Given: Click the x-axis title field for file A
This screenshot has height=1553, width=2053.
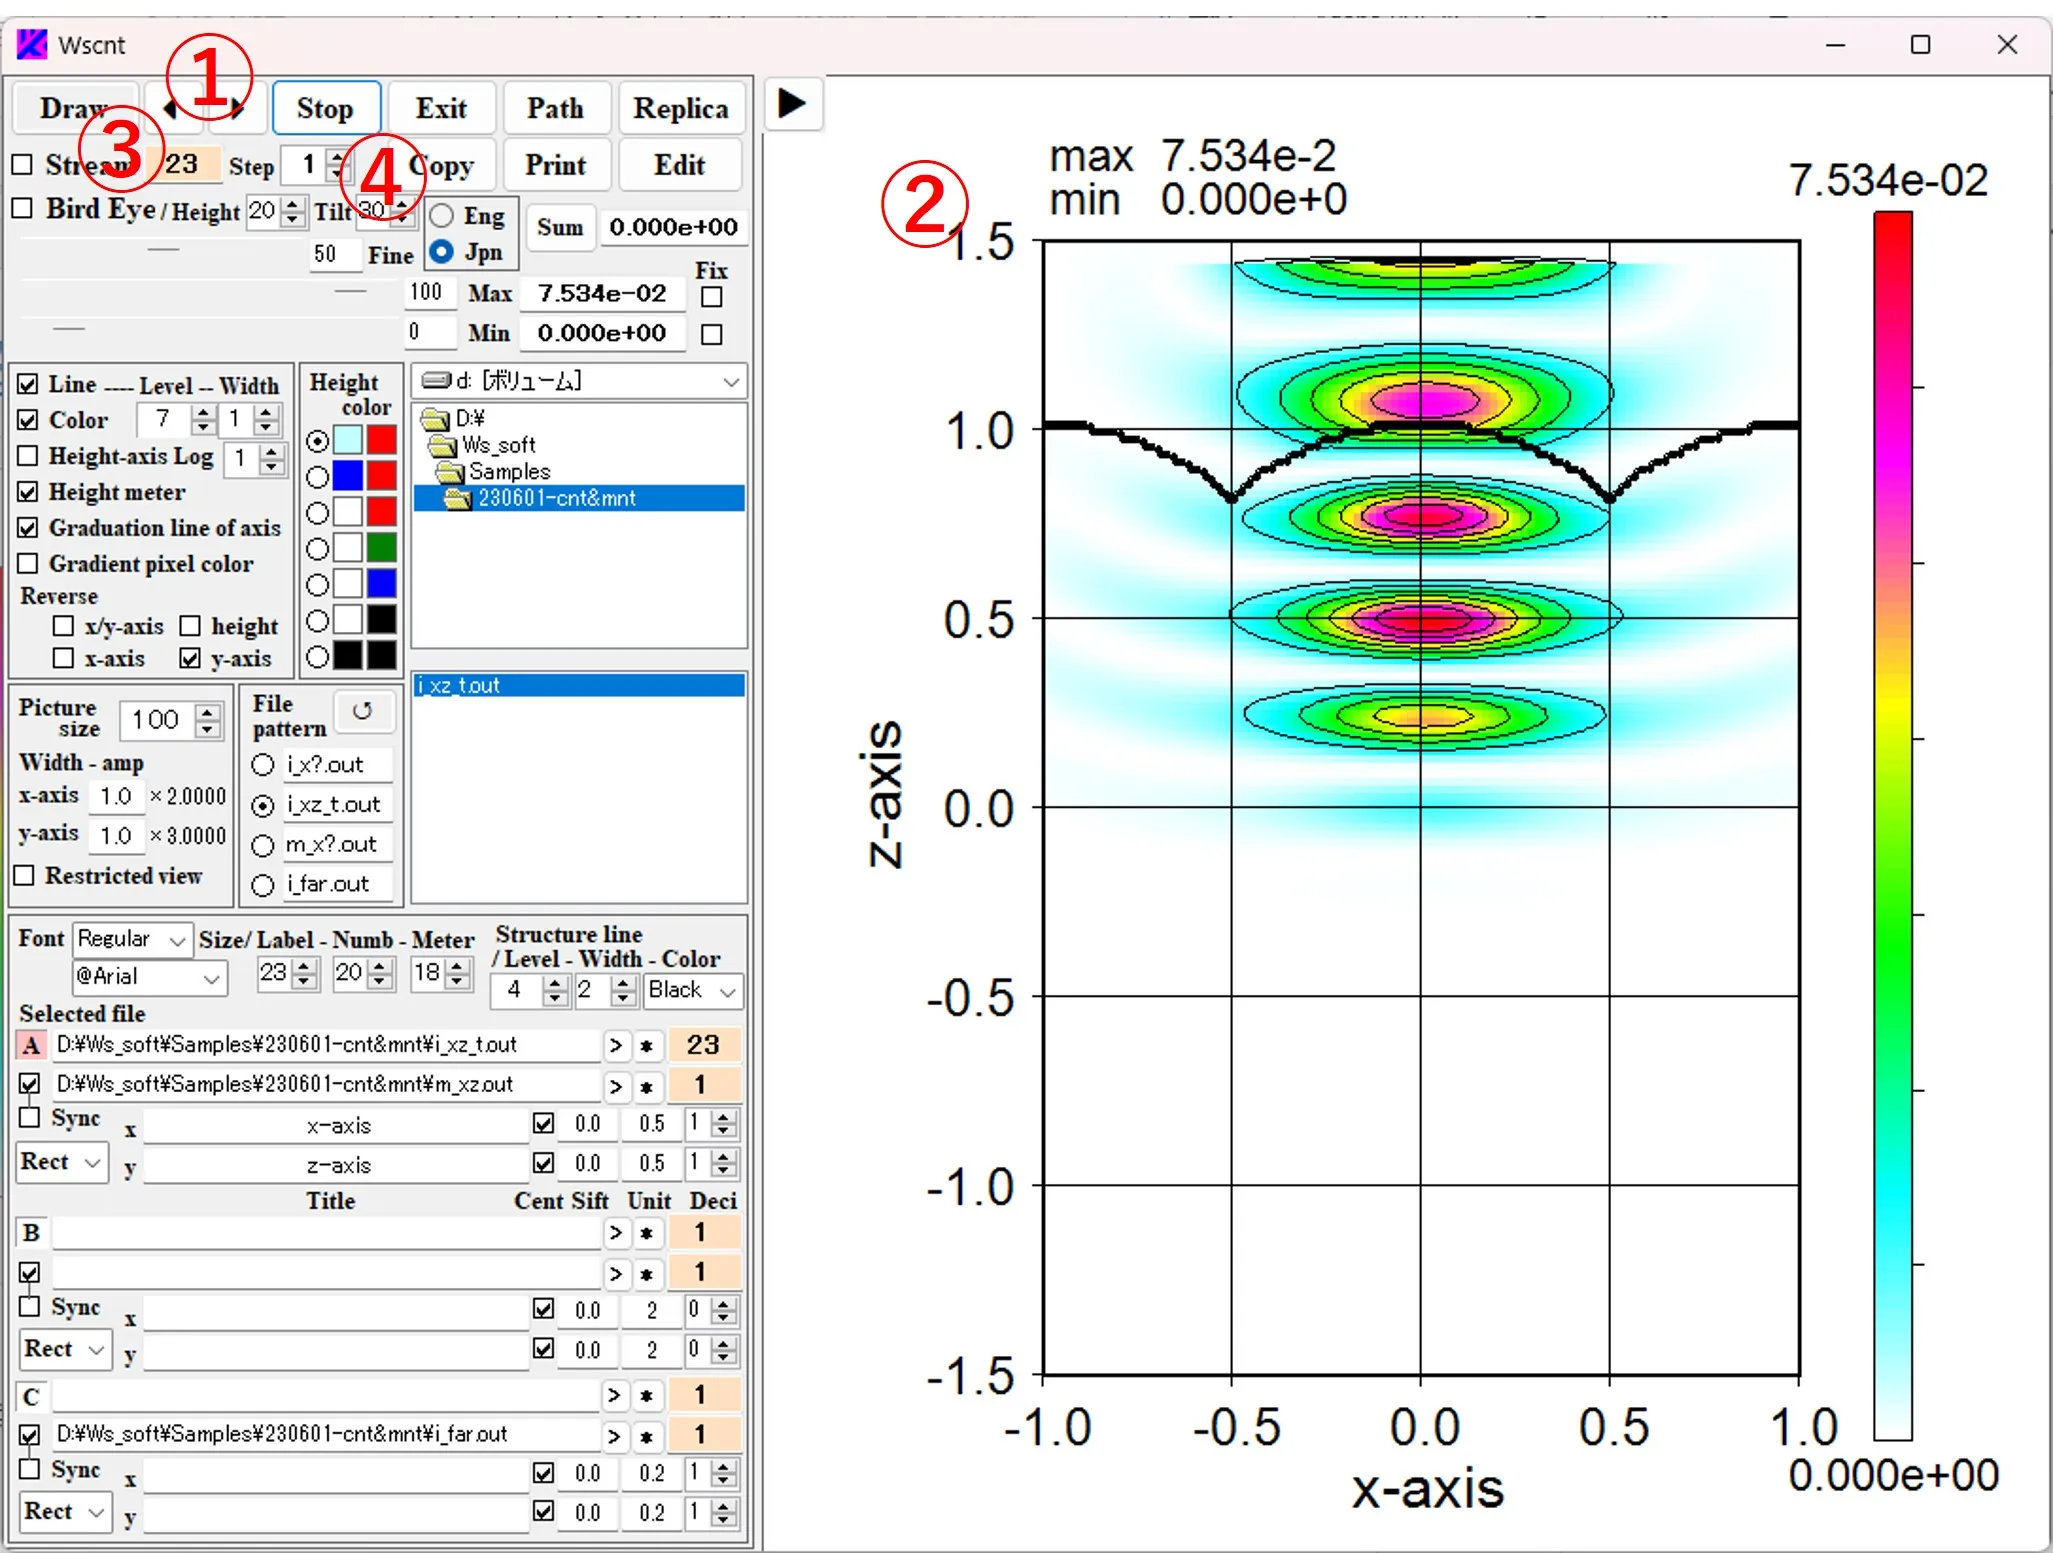Looking at the screenshot, I should [337, 1125].
